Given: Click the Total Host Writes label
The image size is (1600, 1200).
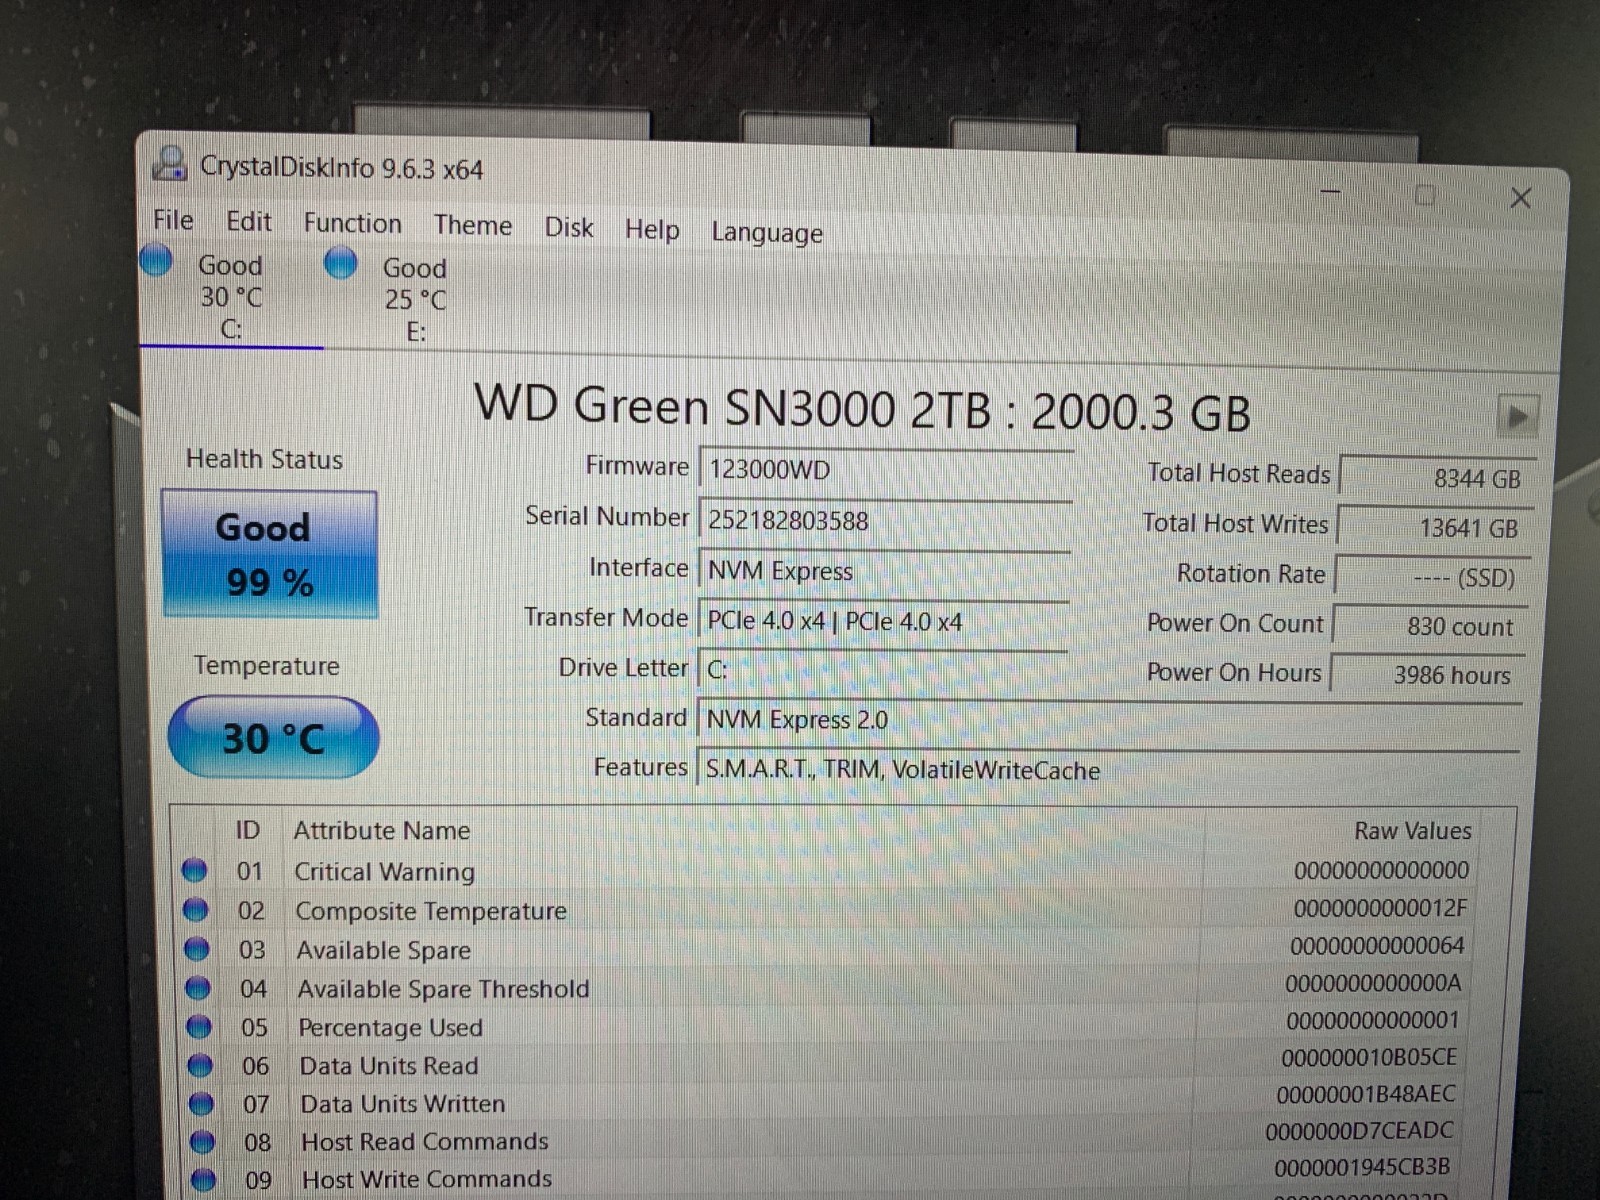Looking at the screenshot, I should tap(1236, 523).
